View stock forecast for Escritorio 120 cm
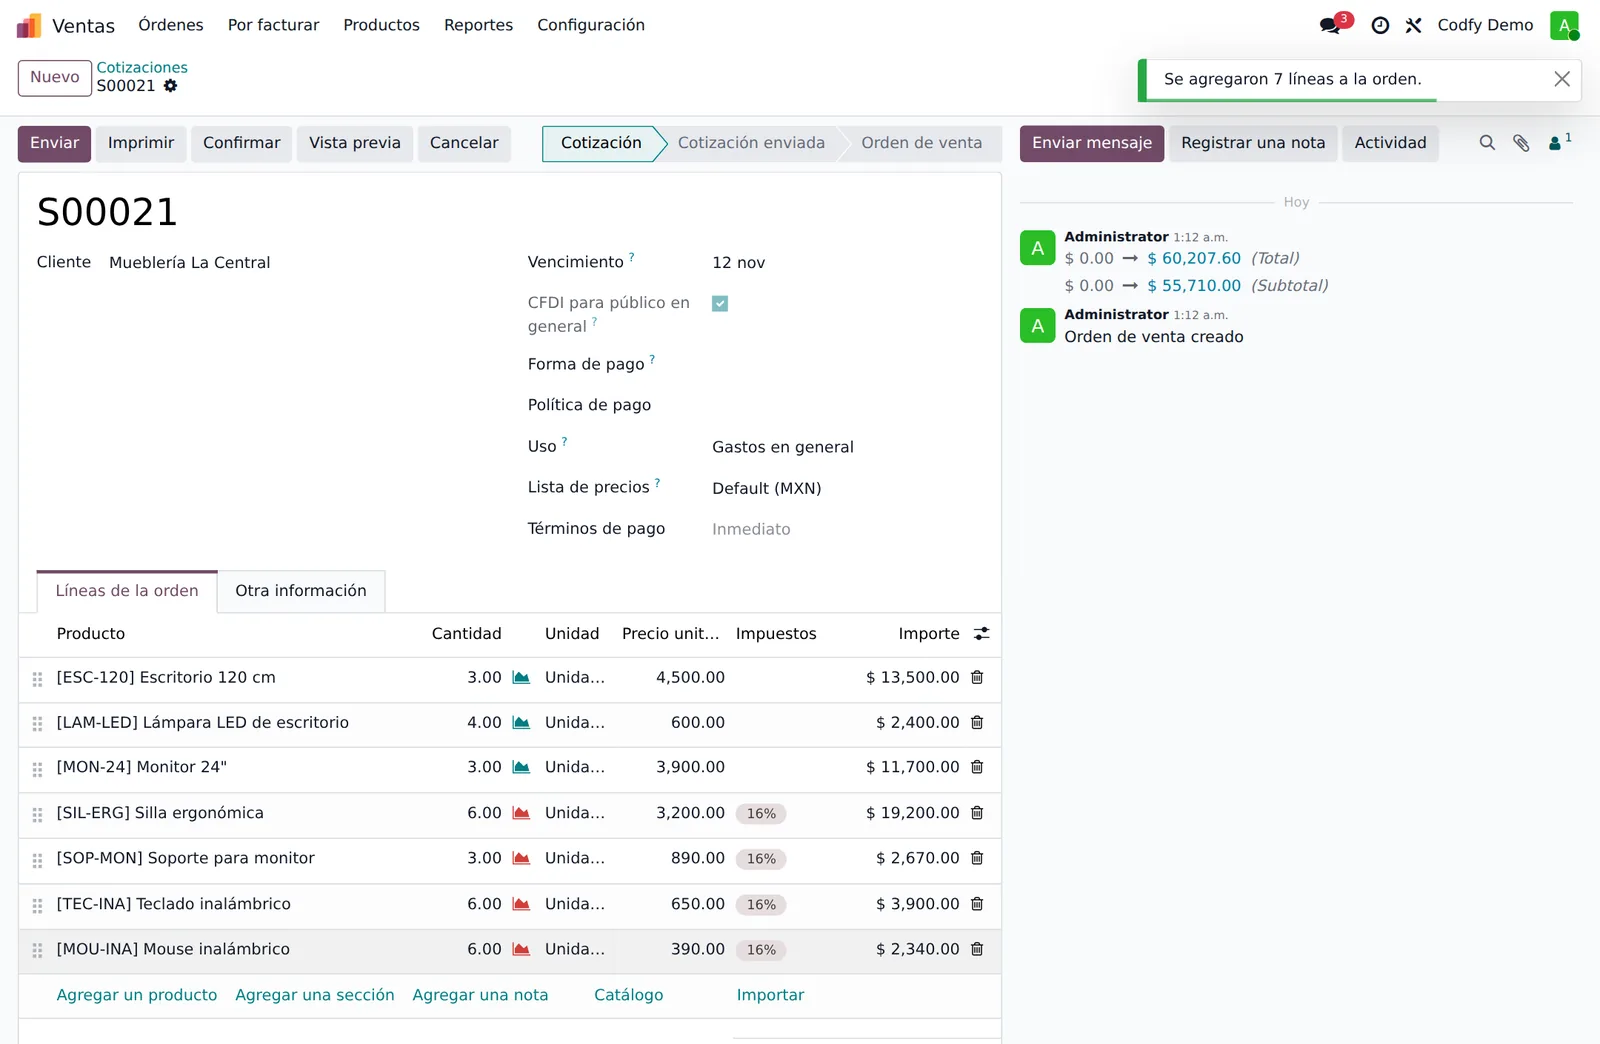 (521, 677)
